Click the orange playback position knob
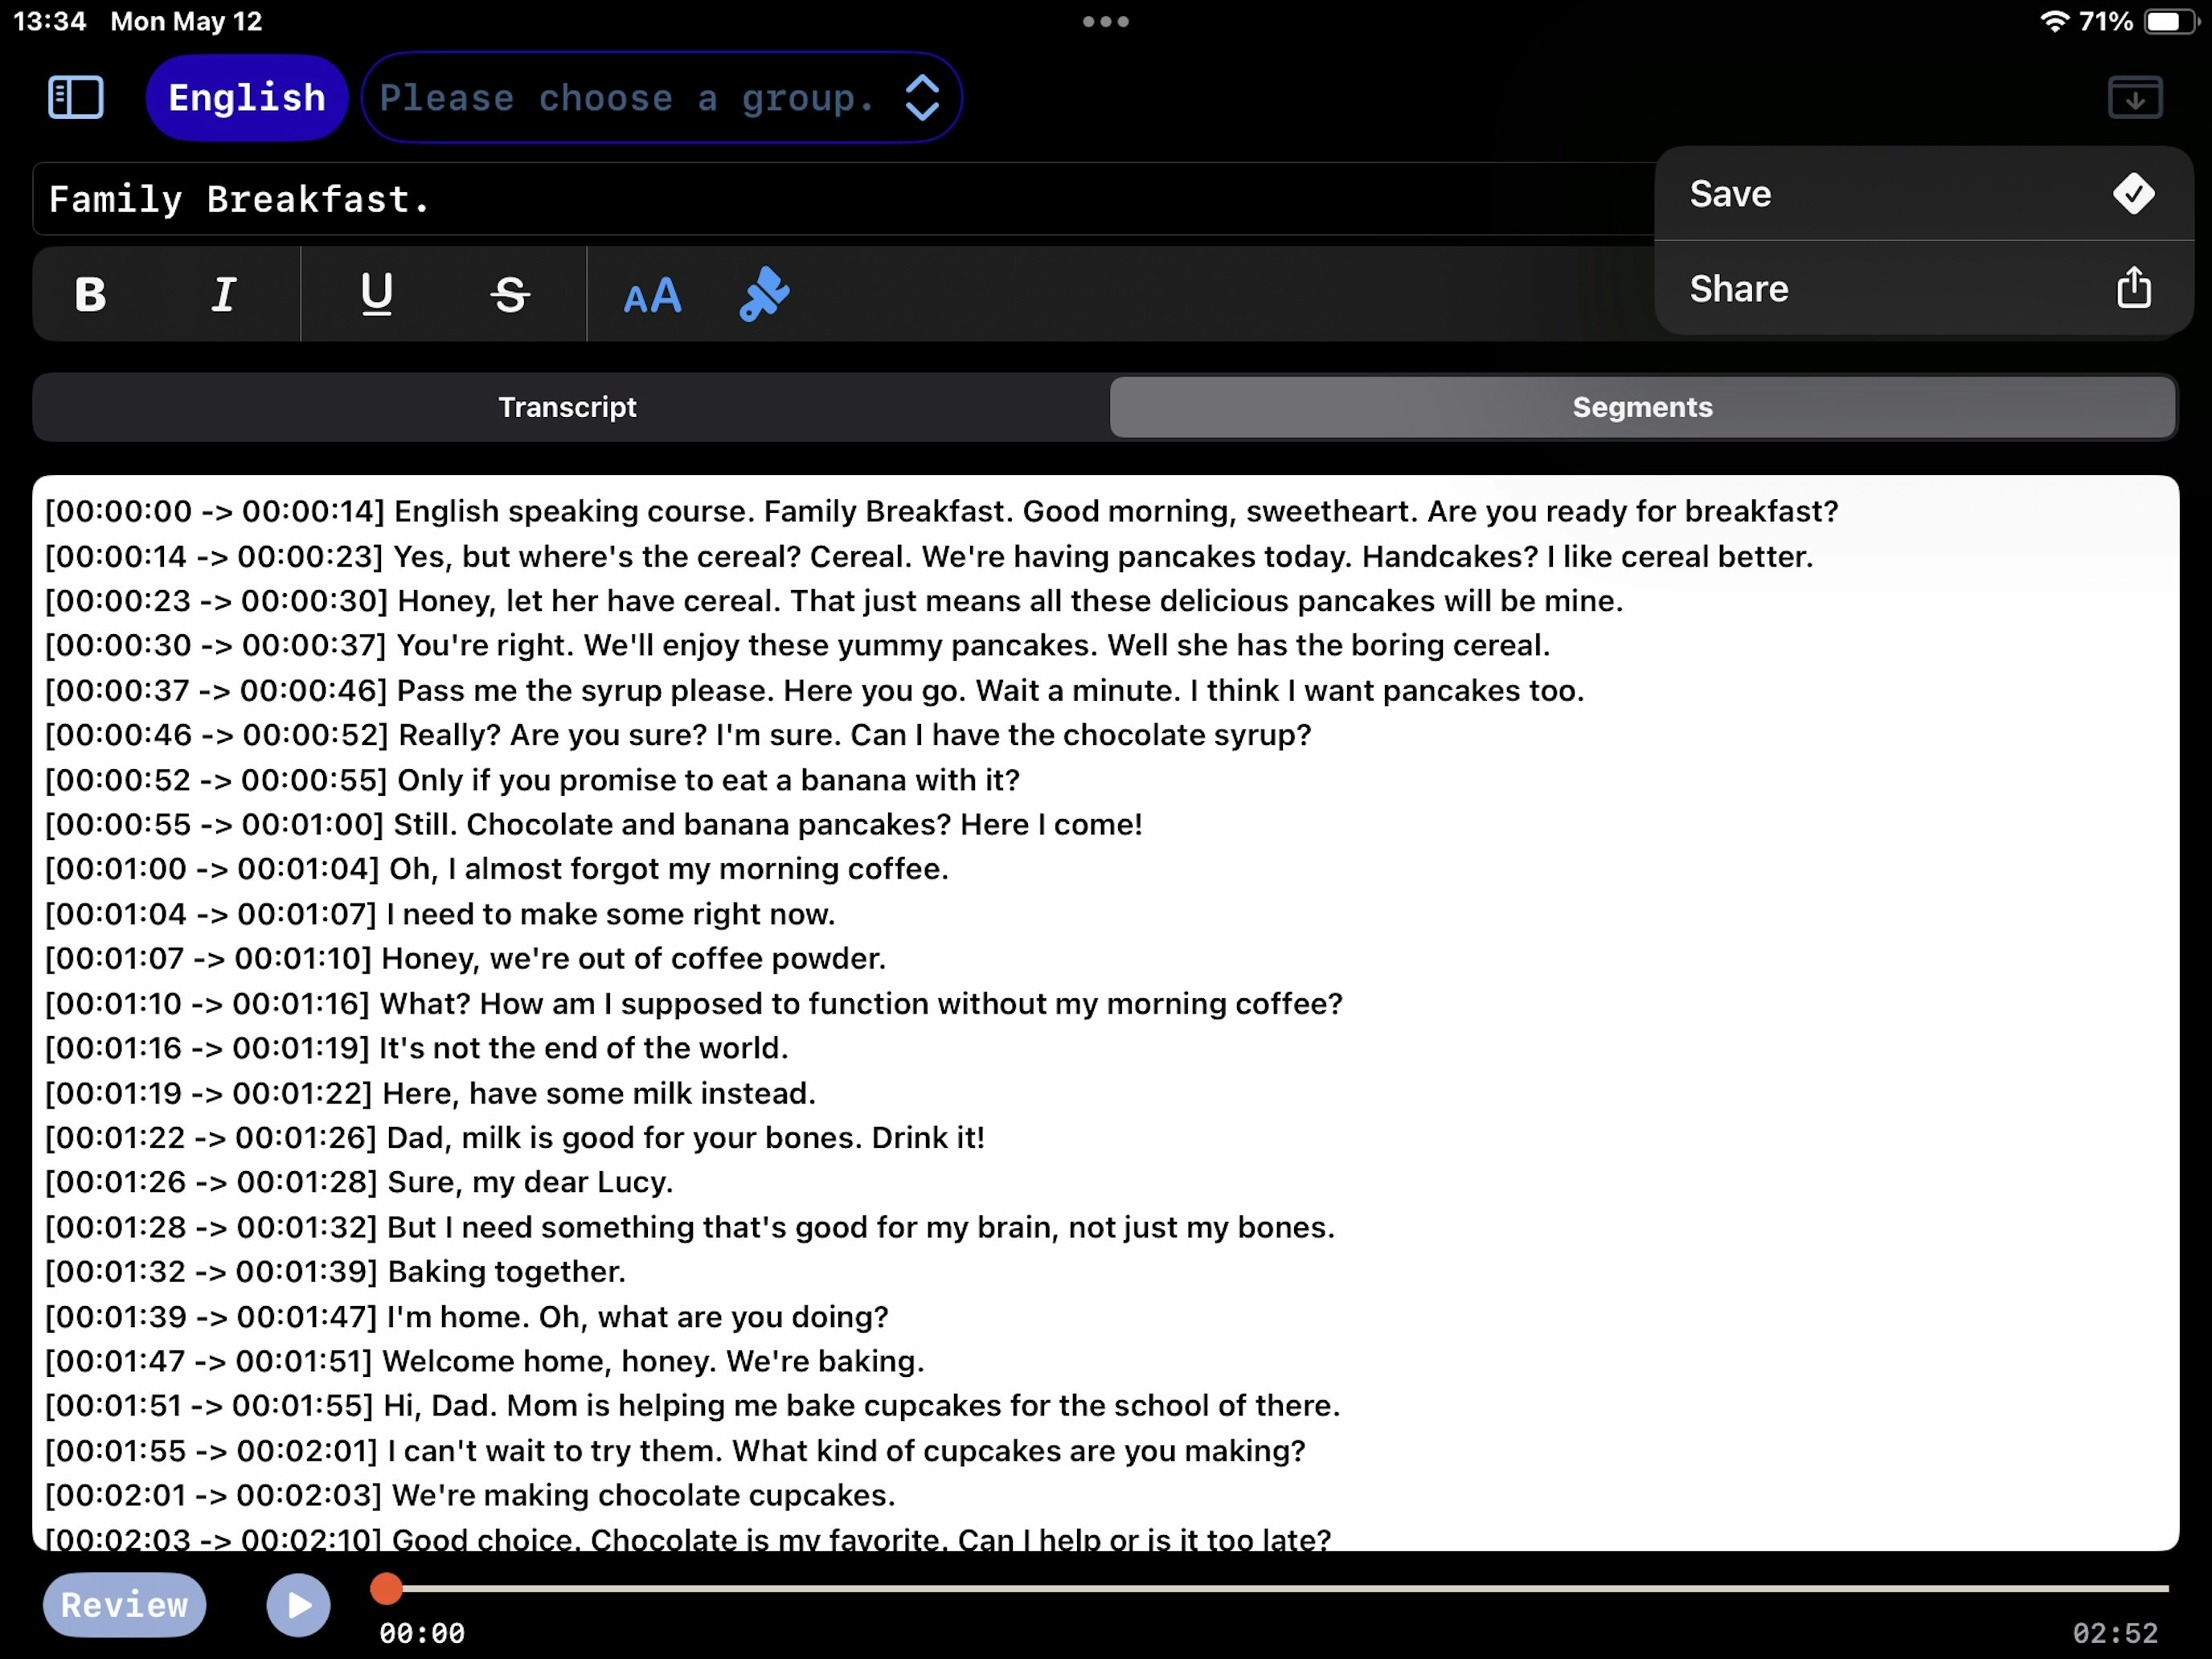This screenshot has width=2212, height=1659. 387,1588
